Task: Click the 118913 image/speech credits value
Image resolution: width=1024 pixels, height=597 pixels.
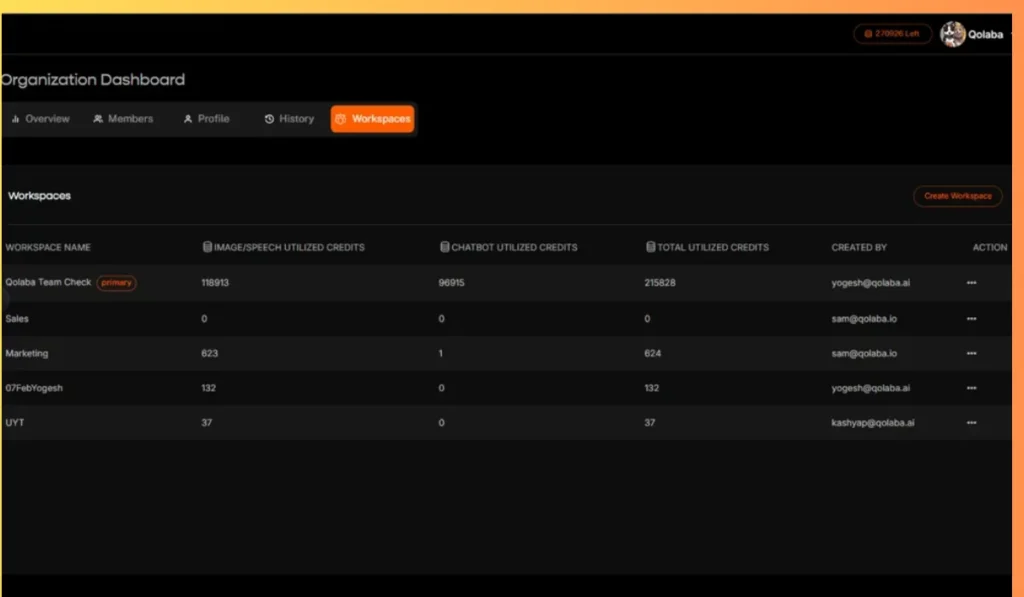Action: (x=215, y=283)
